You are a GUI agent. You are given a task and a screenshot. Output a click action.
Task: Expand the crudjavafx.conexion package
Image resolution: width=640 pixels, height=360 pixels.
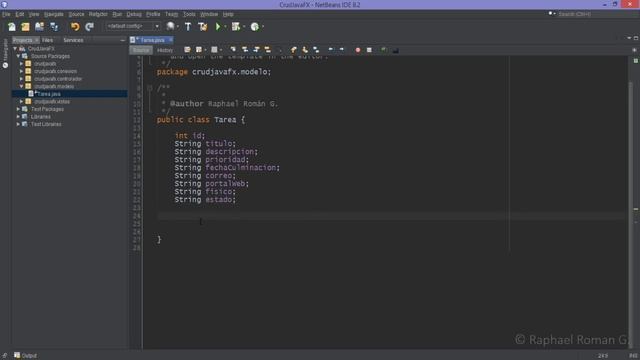(22, 71)
